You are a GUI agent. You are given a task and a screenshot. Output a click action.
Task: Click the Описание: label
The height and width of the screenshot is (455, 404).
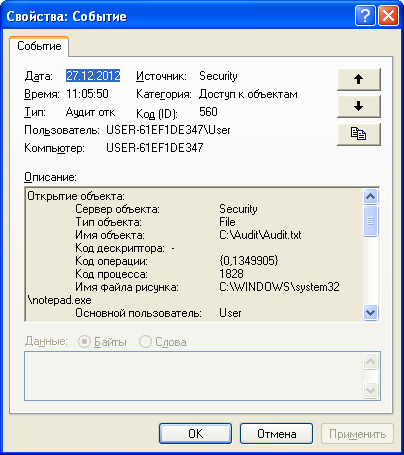pos(50,177)
